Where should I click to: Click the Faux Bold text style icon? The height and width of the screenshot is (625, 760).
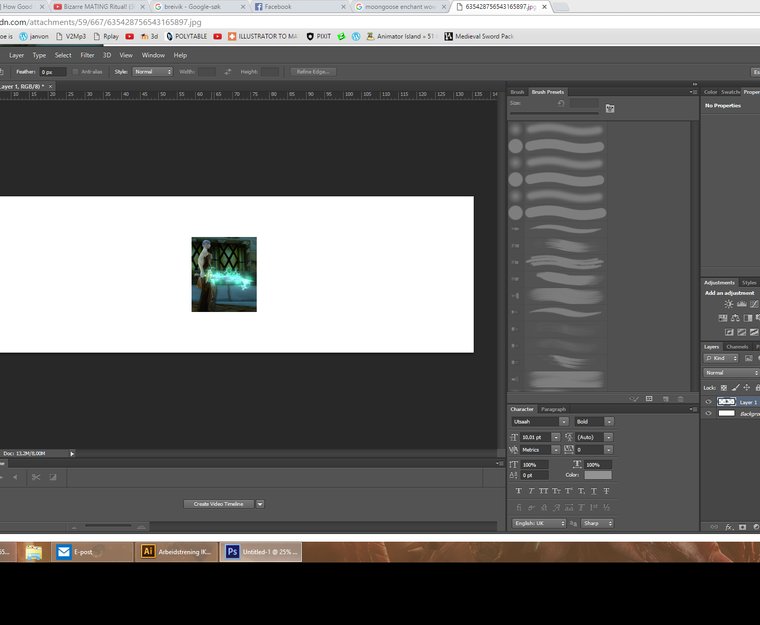[519, 491]
